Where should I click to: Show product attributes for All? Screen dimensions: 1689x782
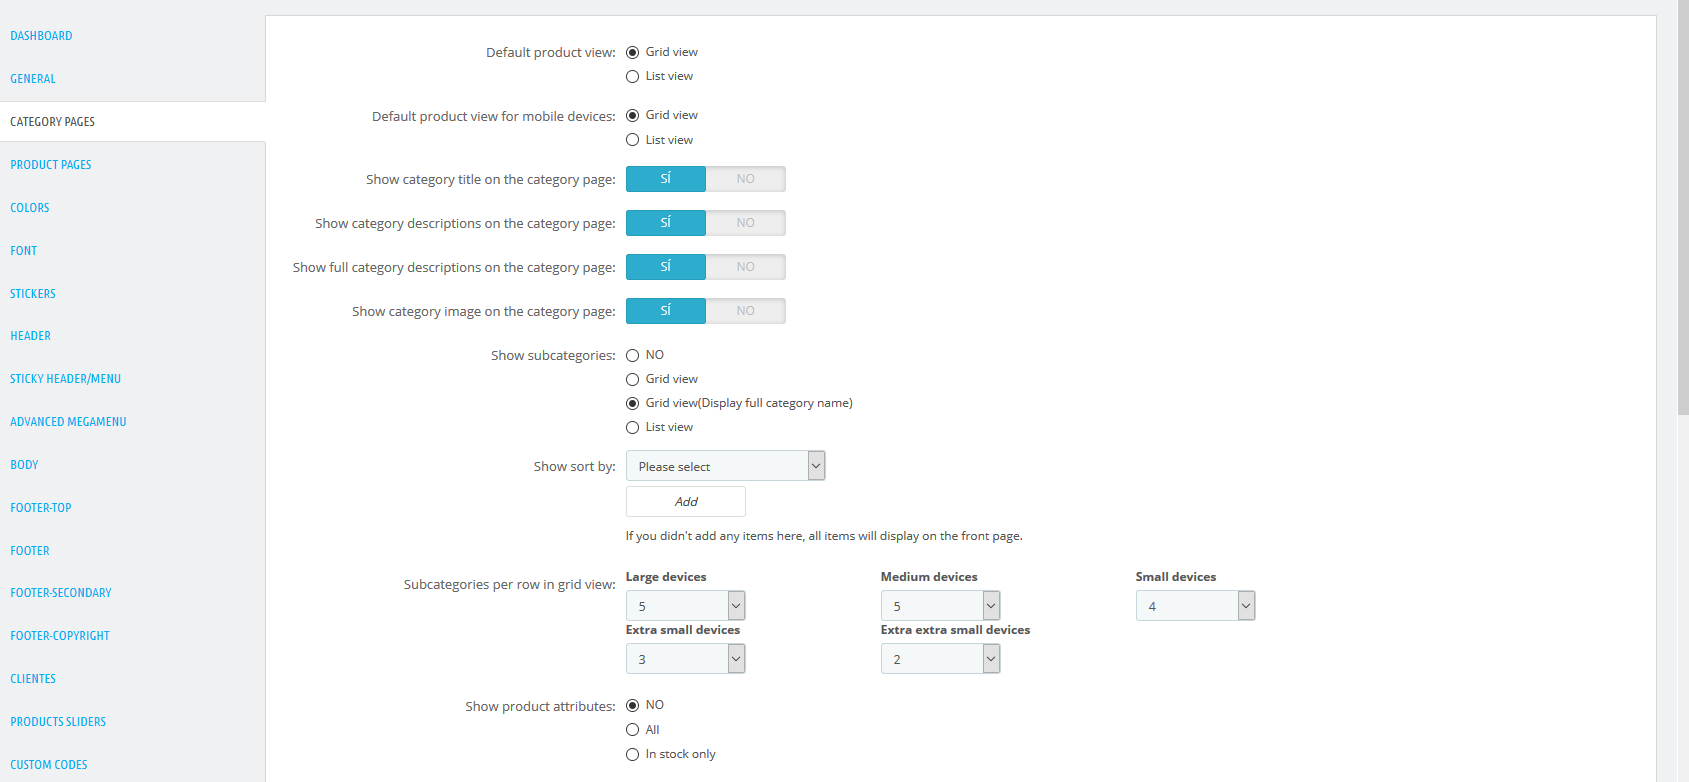632,730
